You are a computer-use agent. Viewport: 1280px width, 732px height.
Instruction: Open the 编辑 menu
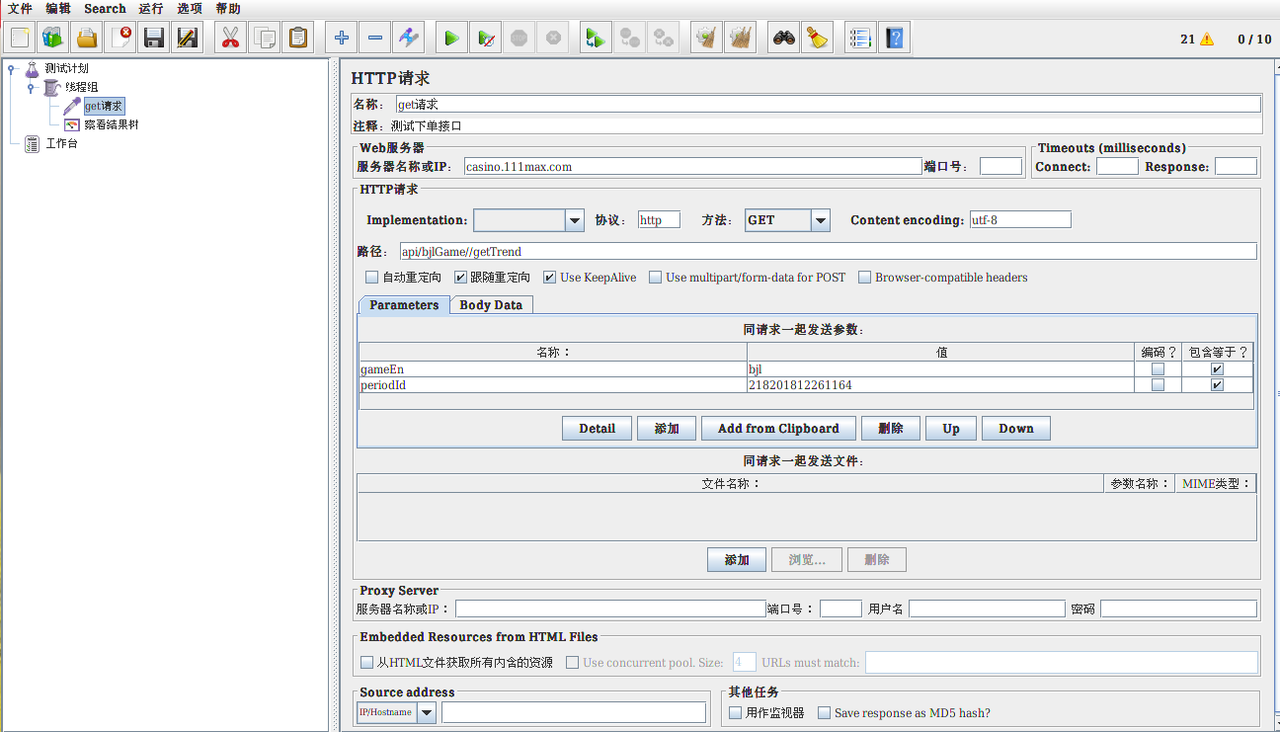click(x=58, y=8)
